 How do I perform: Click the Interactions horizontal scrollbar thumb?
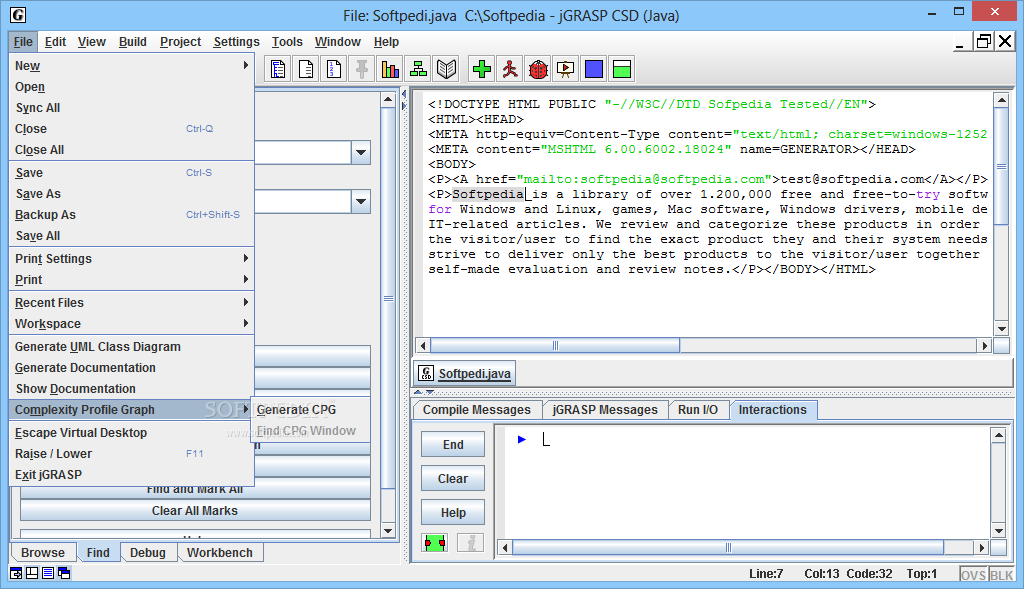click(x=728, y=547)
